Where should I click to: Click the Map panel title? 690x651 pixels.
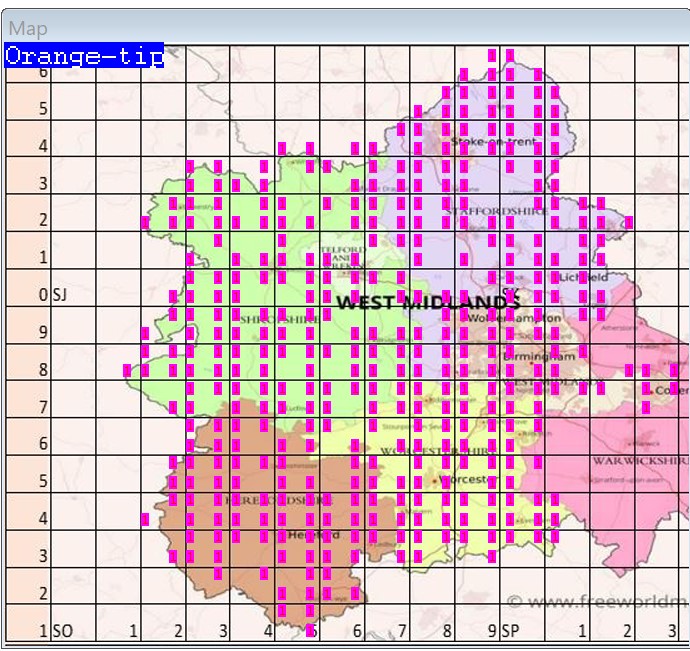(x=28, y=29)
